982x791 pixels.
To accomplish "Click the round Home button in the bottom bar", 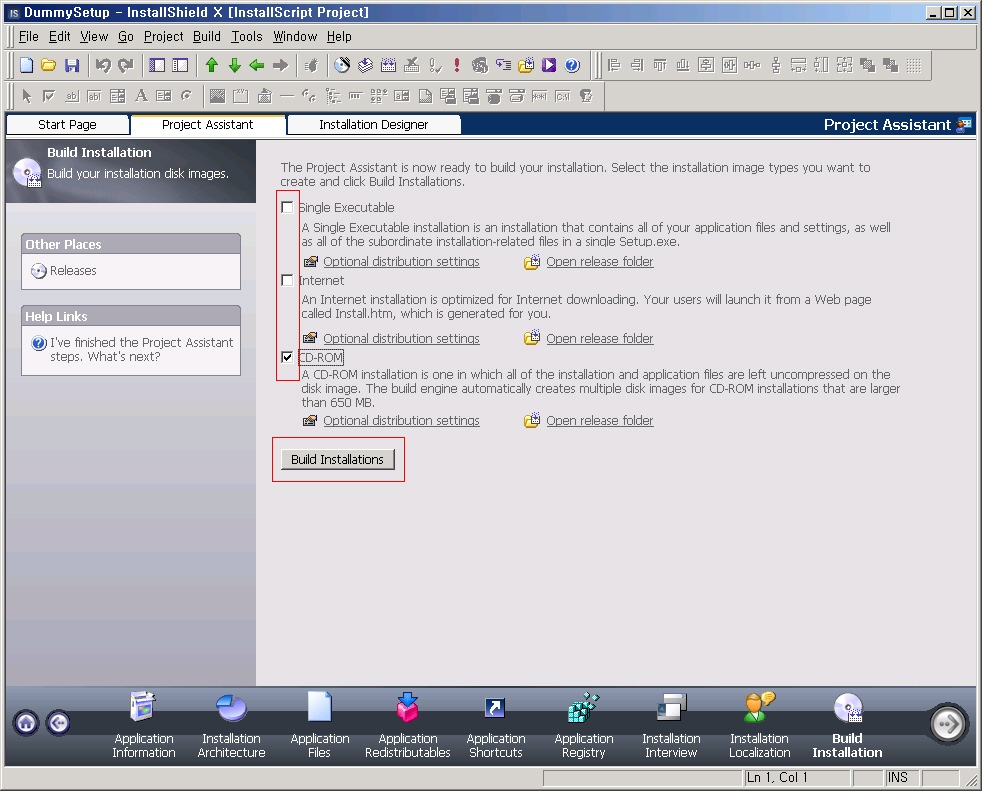I will 26,723.
